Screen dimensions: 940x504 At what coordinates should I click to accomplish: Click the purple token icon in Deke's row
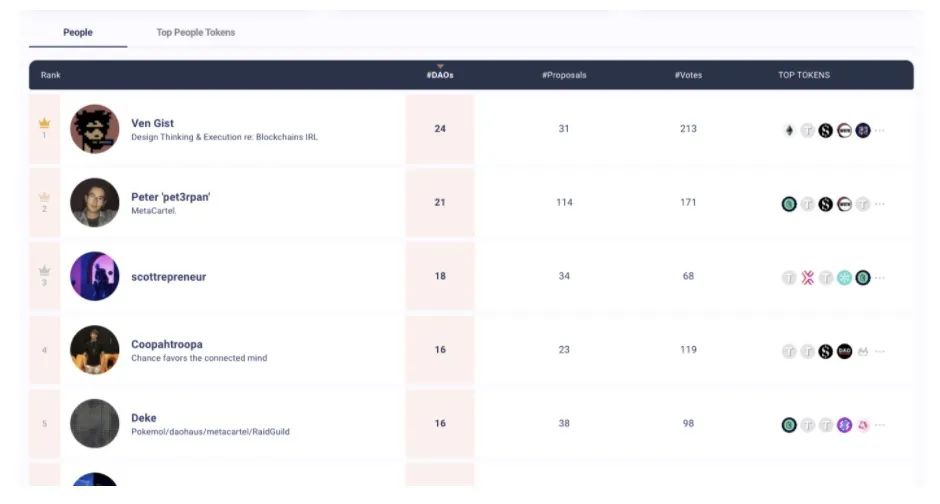pyautogui.click(x=844, y=425)
